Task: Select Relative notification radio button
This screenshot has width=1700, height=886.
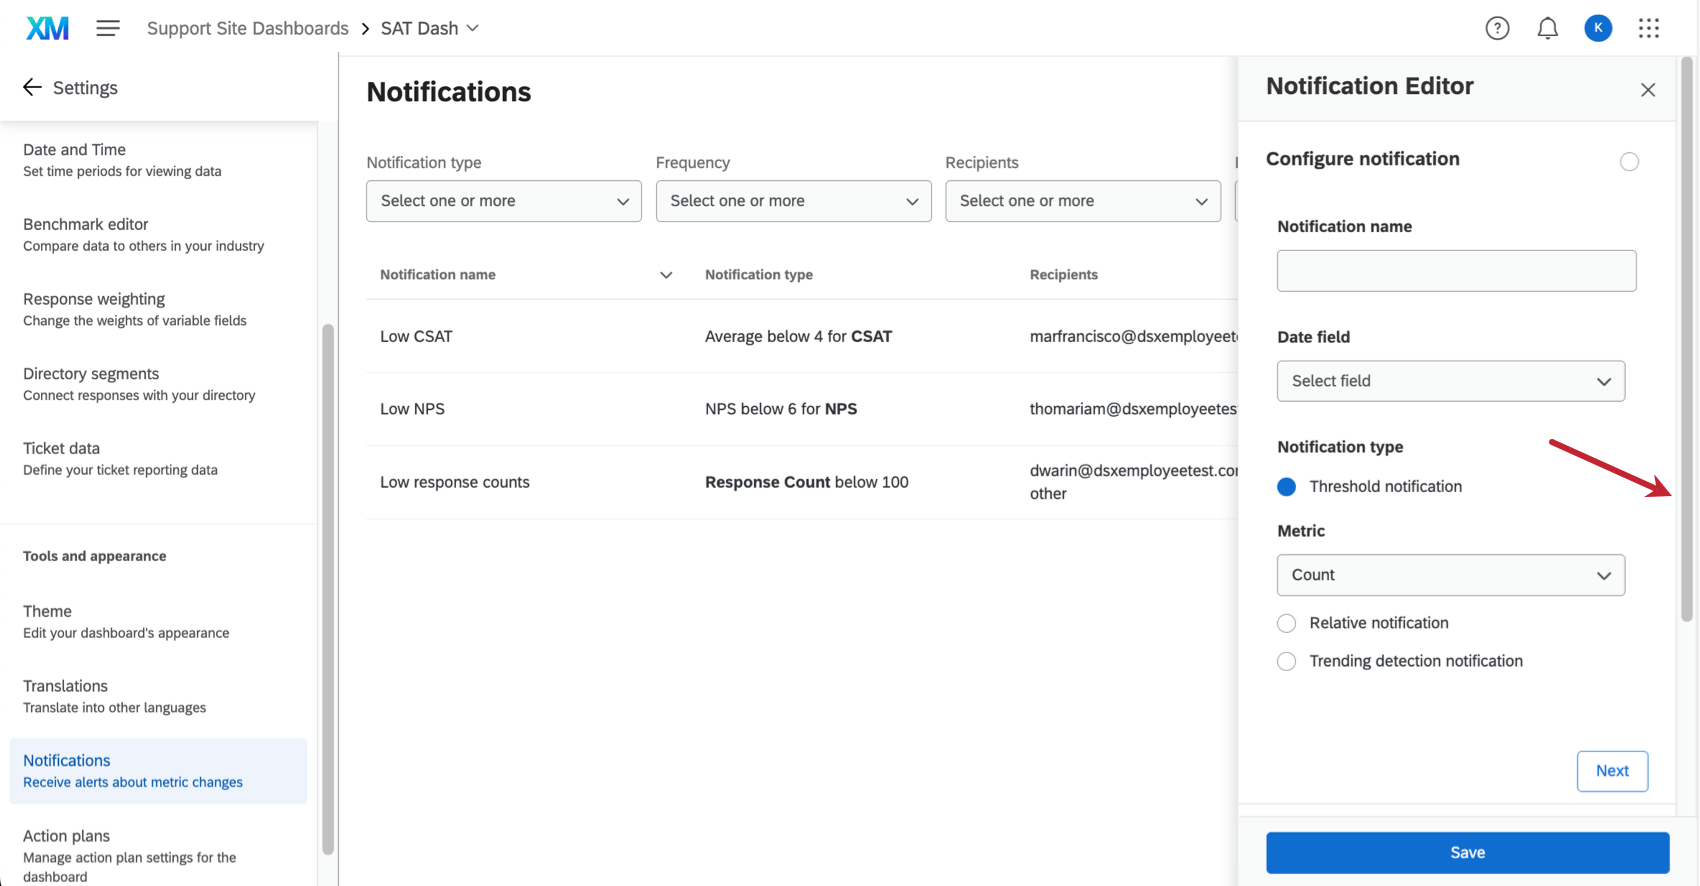Action: [1287, 623]
